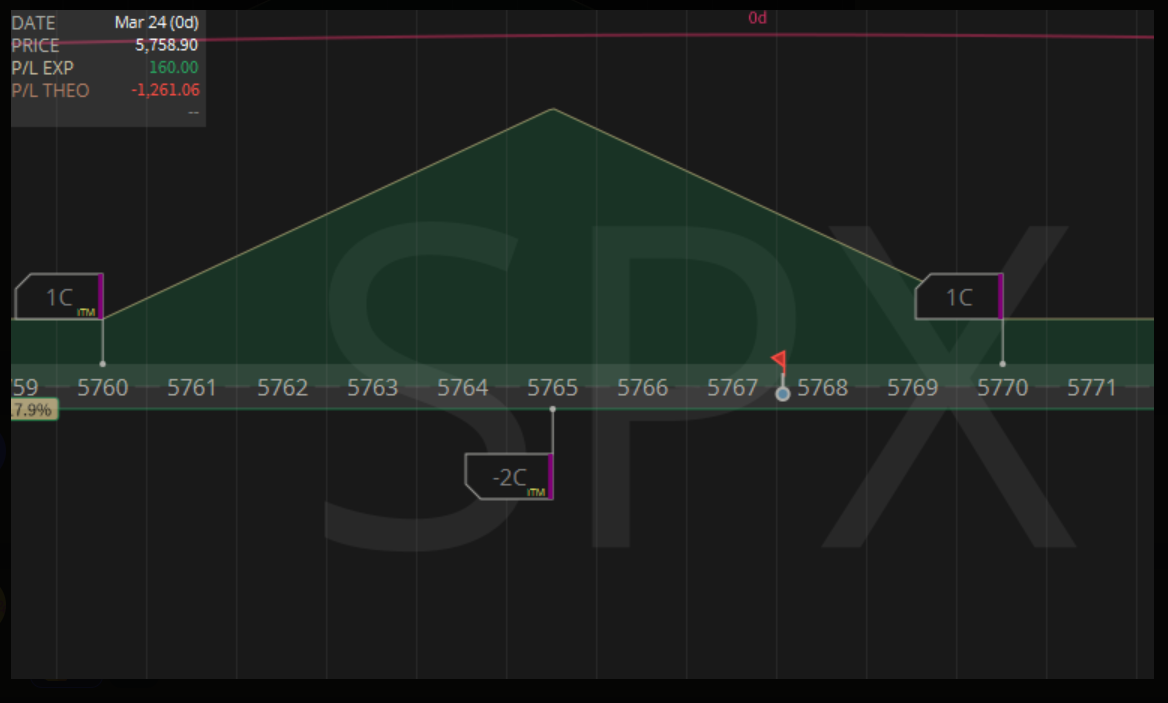This screenshot has height=703, width=1168.
Task: Click the blue circle current price handle
Action: click(782, 394)
